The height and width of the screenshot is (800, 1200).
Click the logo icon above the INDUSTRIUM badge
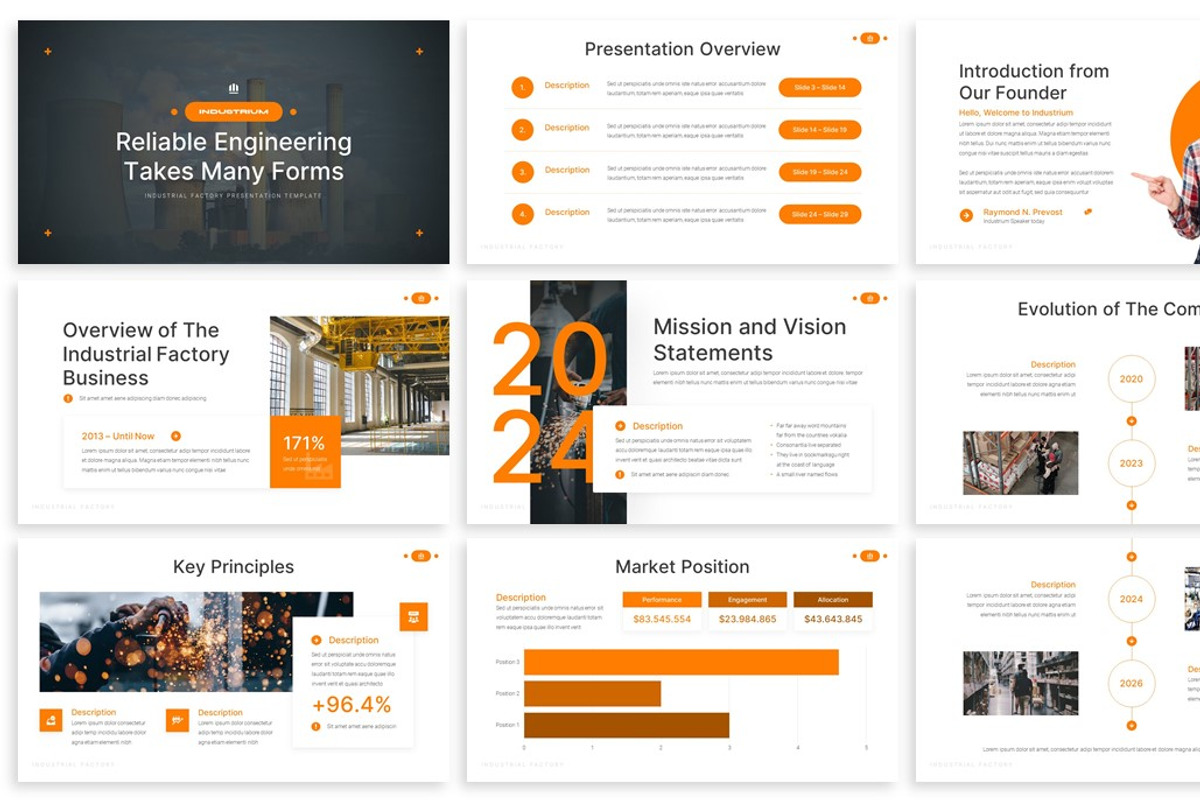pos(234,88)
